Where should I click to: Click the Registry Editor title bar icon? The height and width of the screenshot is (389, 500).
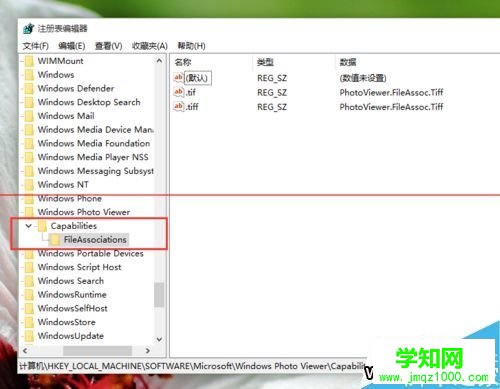[x=29, y=28]
